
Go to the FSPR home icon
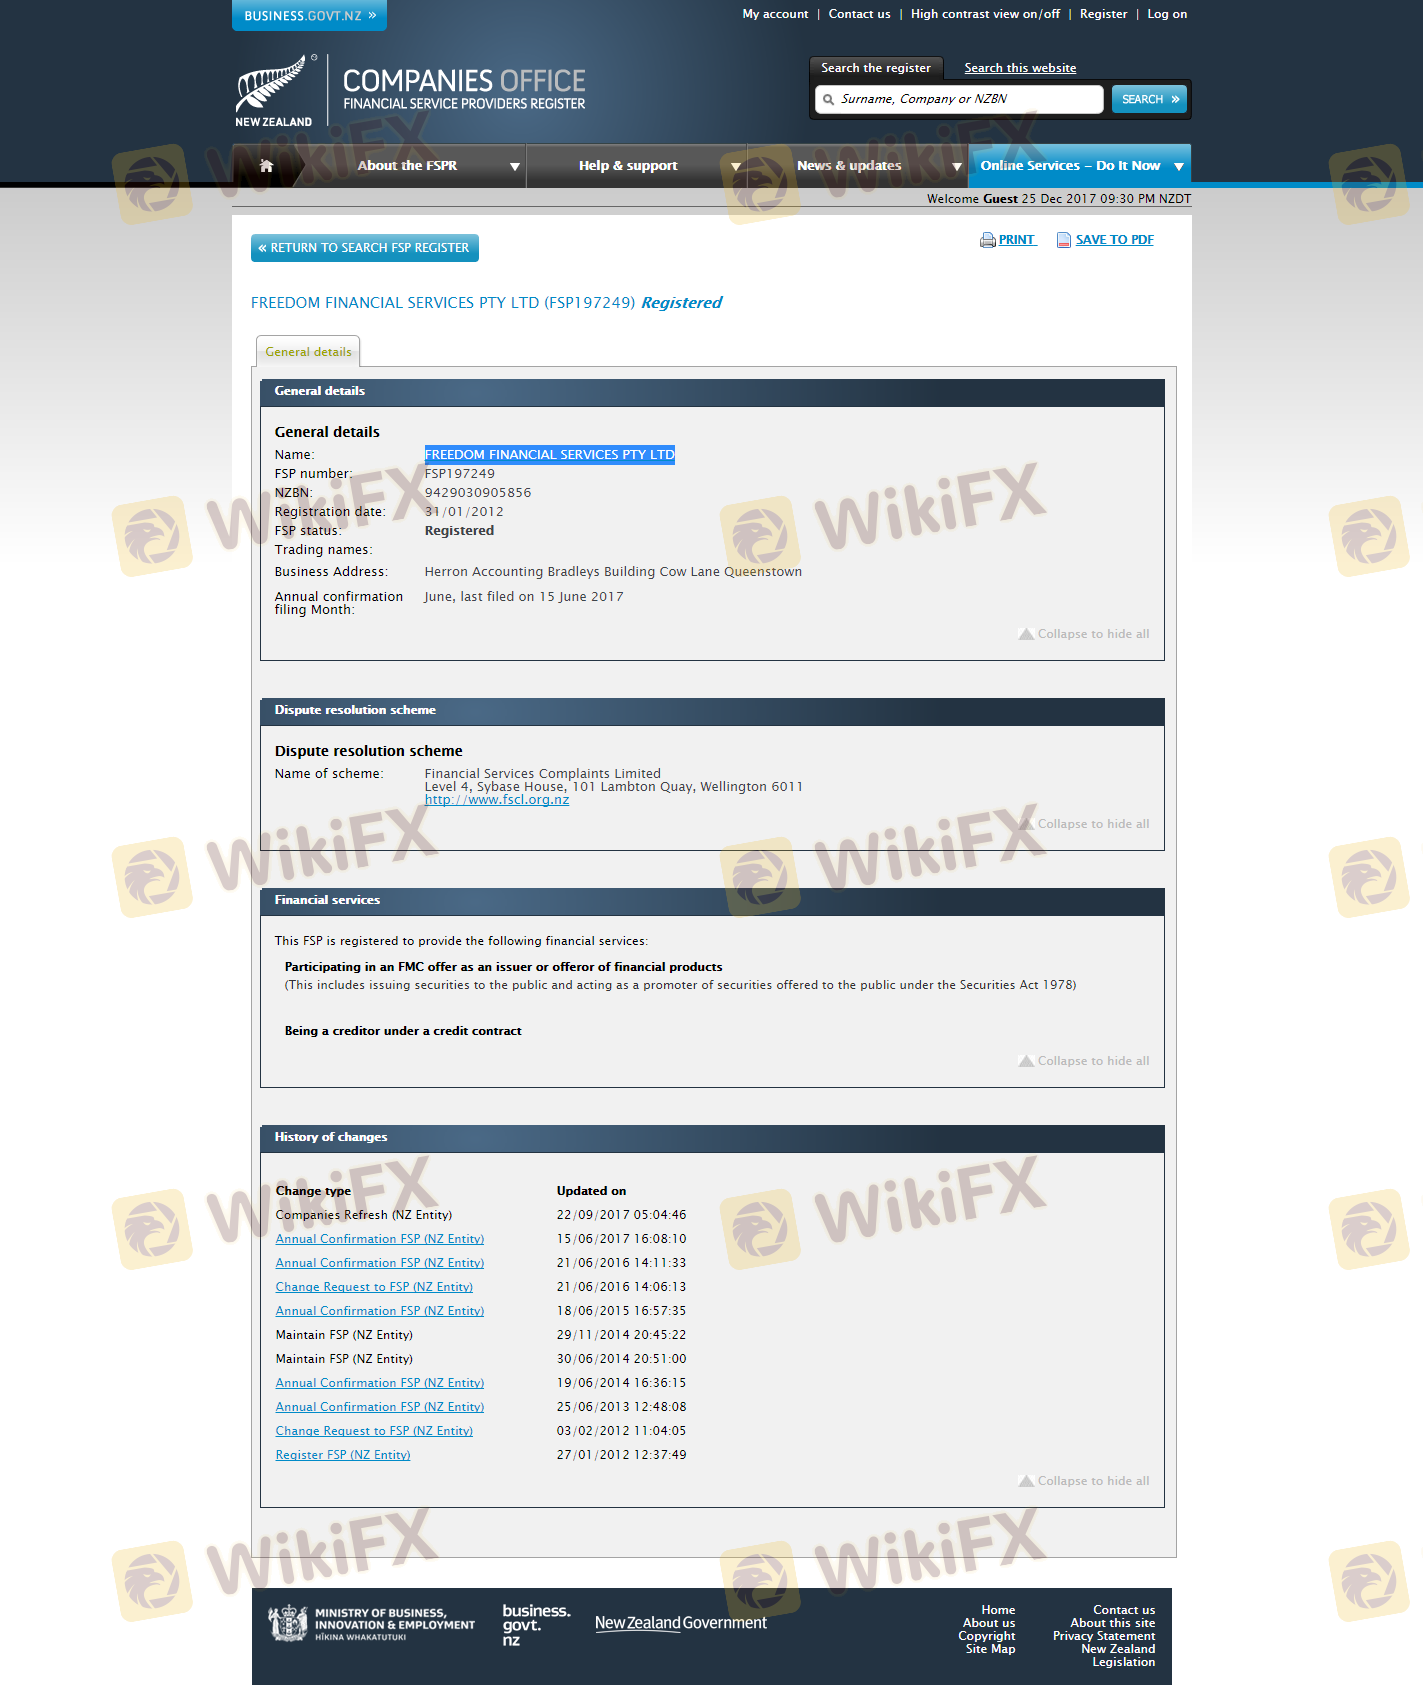point(266,166)
